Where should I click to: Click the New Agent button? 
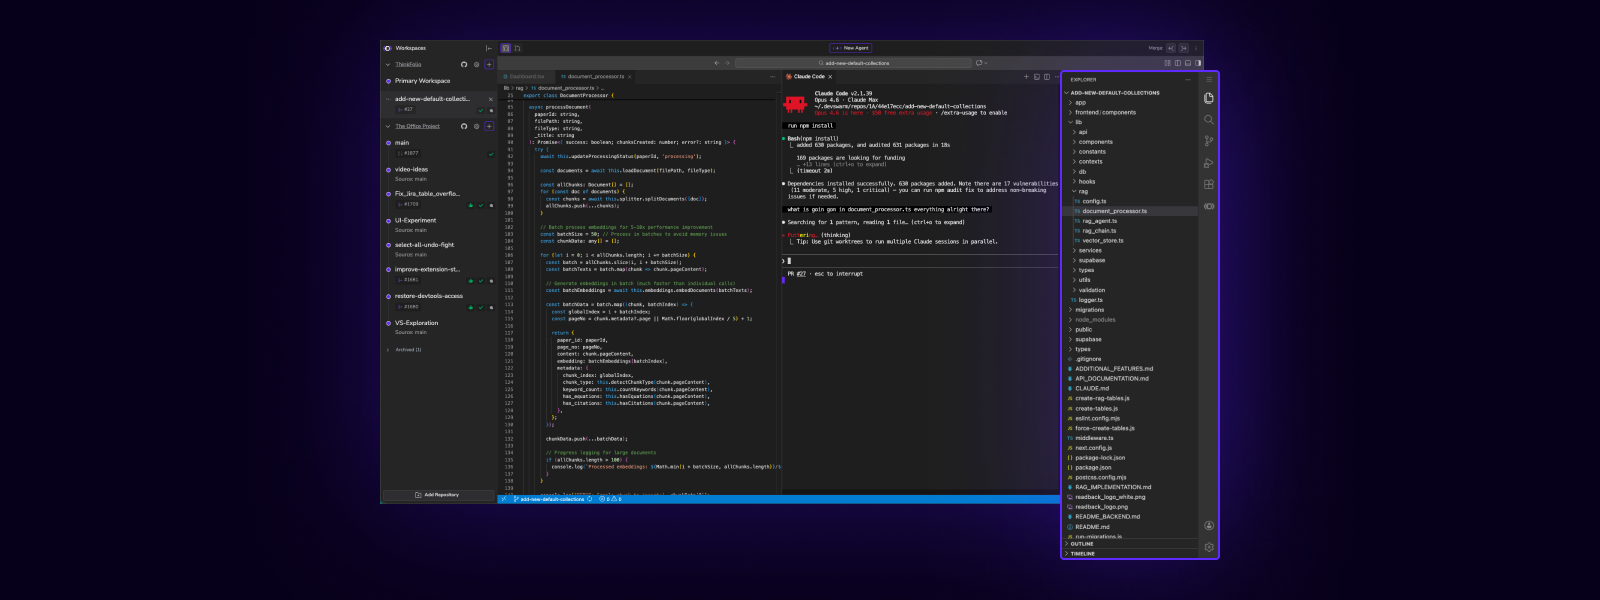851,48
